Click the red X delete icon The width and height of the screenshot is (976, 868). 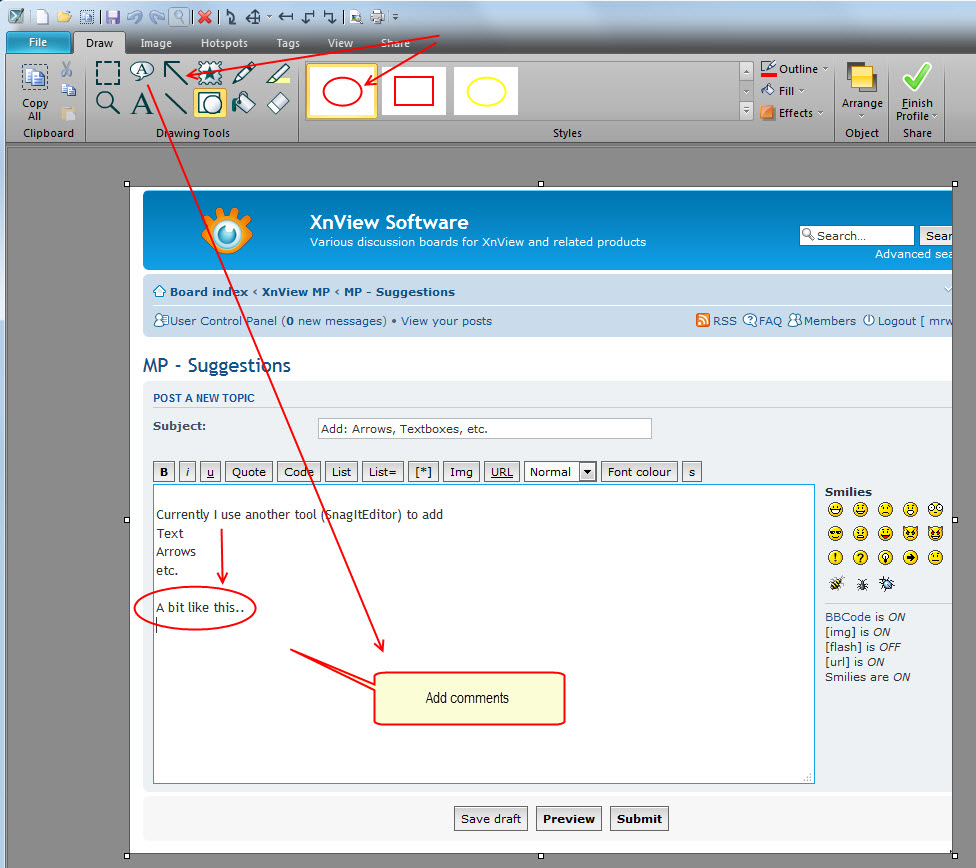coord(205,17)
